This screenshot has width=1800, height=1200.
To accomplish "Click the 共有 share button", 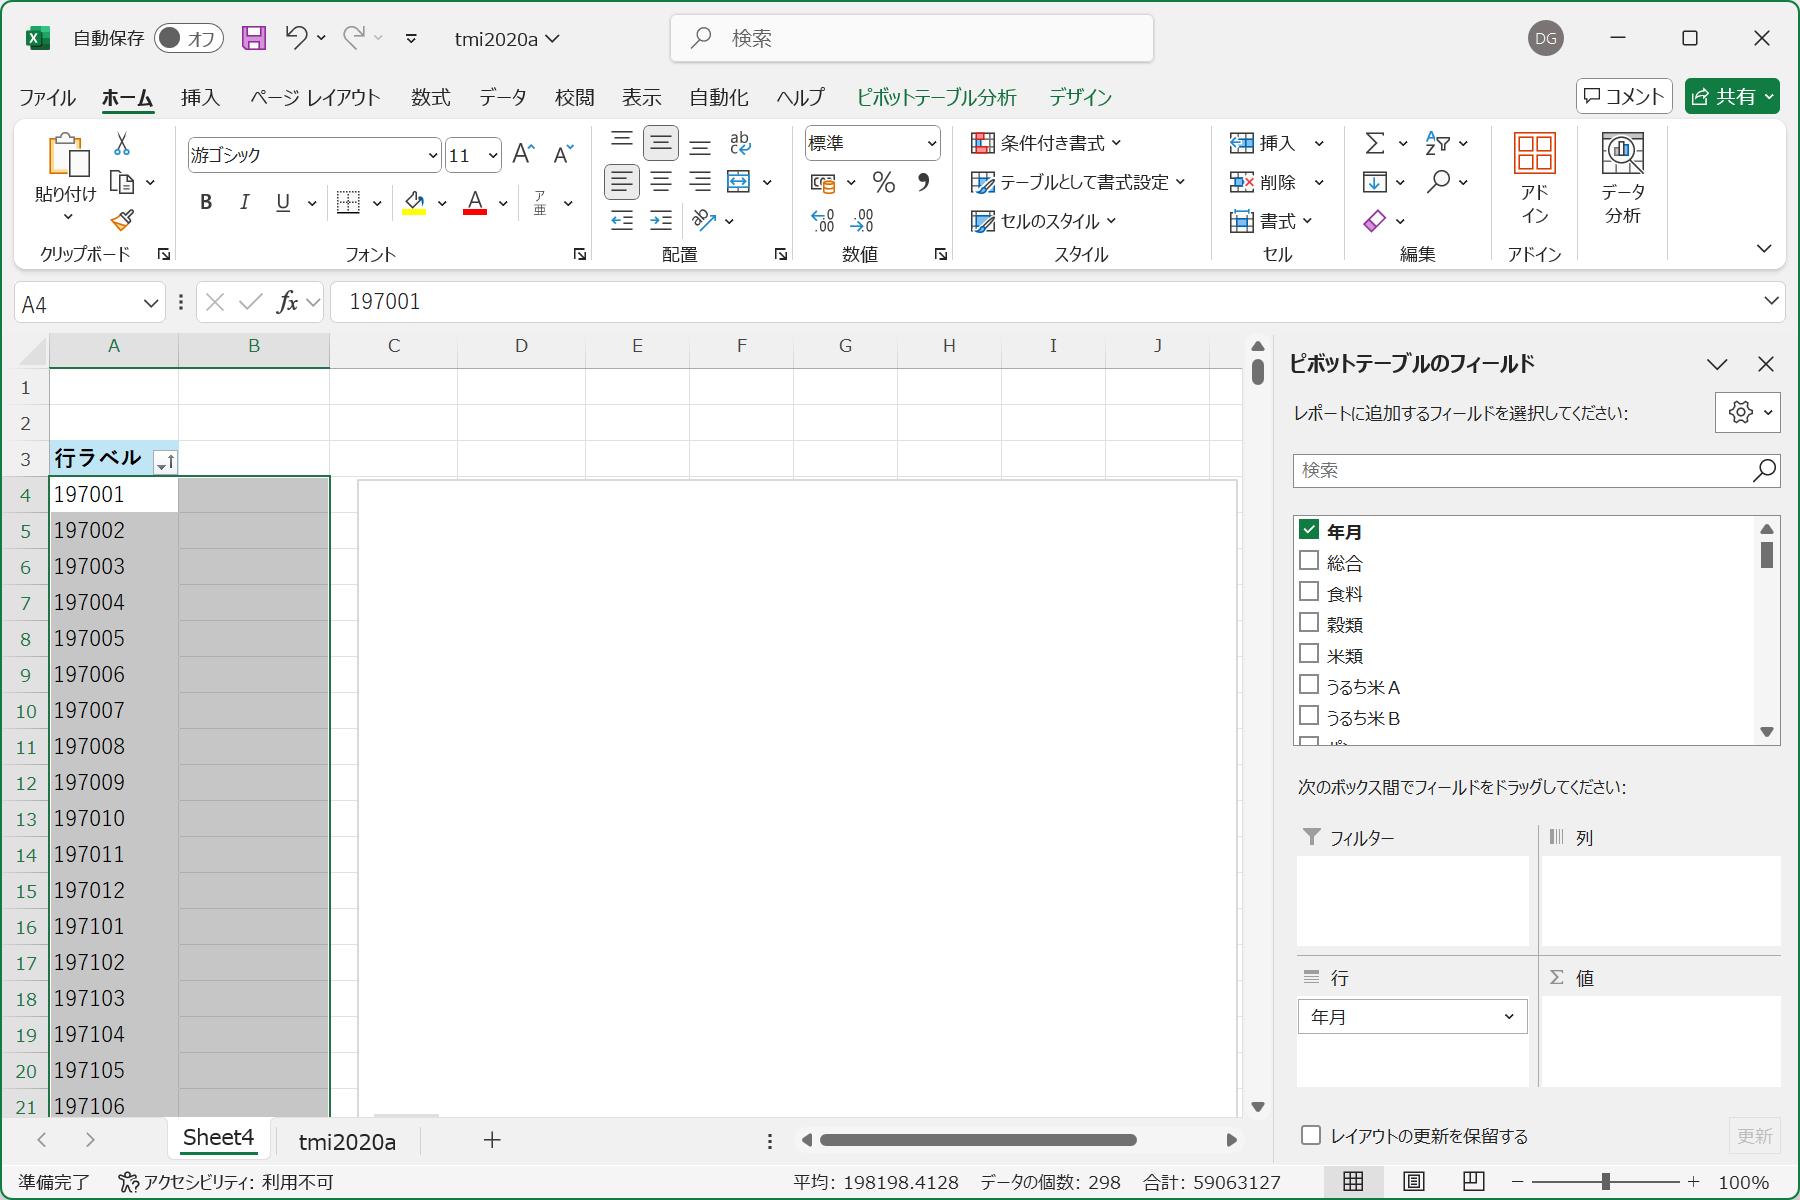I will pyautogui.click(x=1731, y=96).
